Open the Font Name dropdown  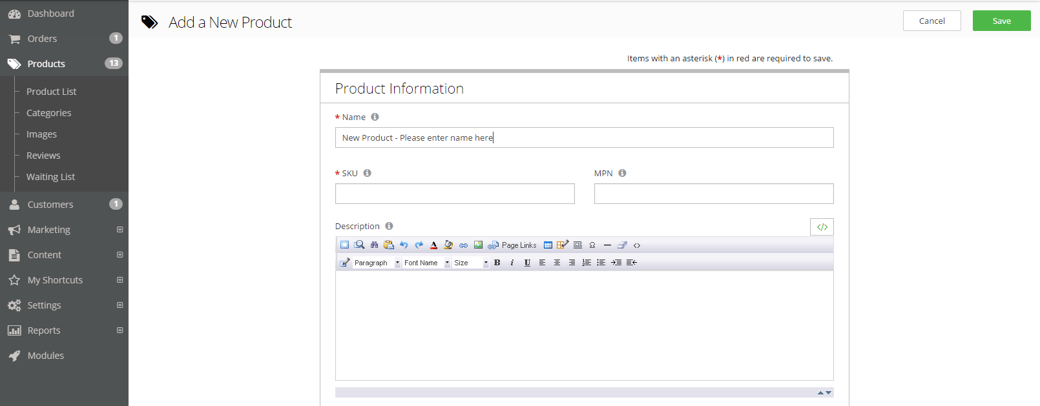pos(426,263)
